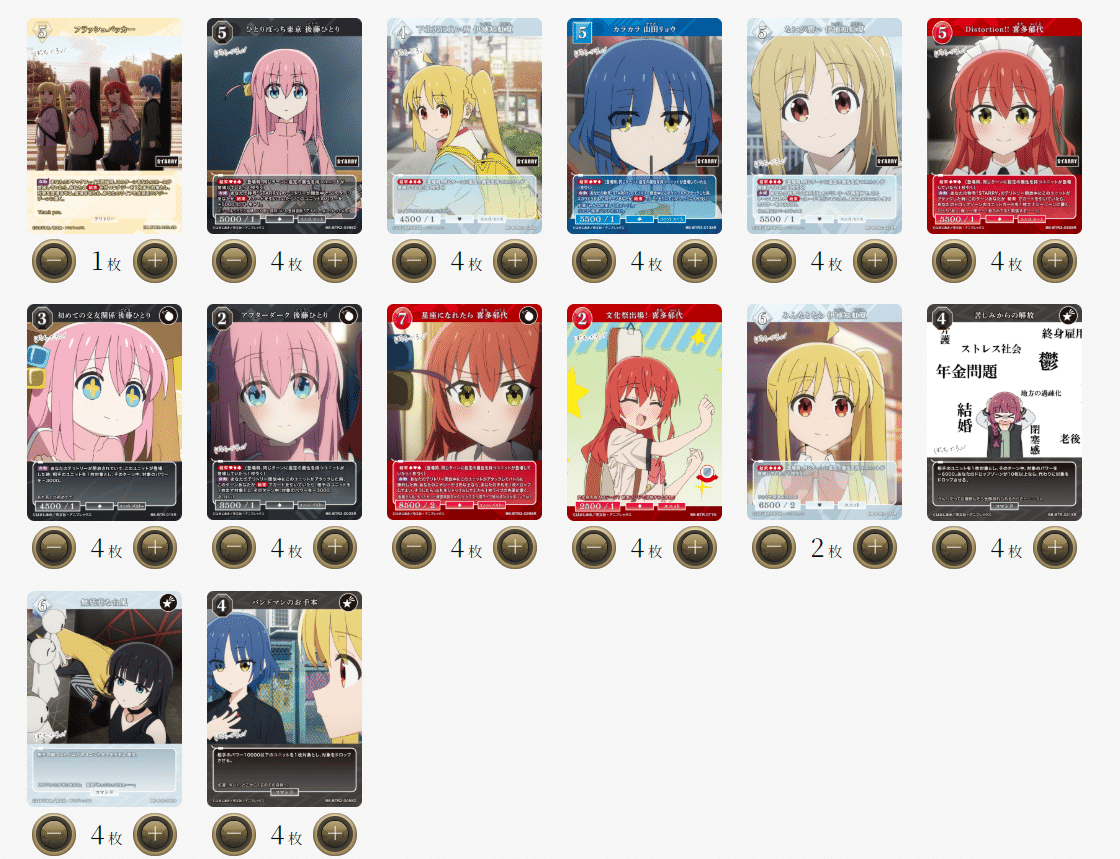Add a copy of the black-haired girl card

coord(155,834)
